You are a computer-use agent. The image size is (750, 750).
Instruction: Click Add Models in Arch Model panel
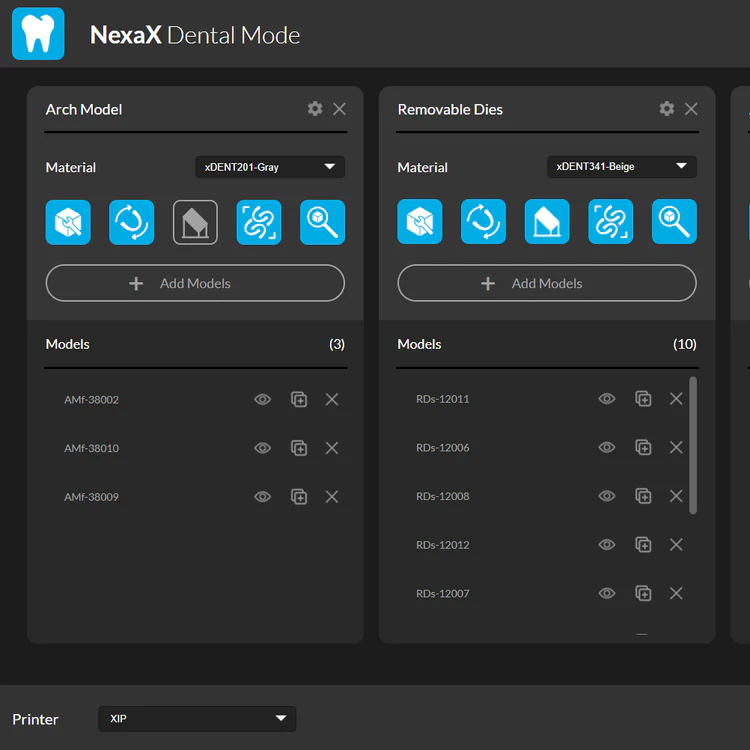pyautogui.click(x=195, y=284)
